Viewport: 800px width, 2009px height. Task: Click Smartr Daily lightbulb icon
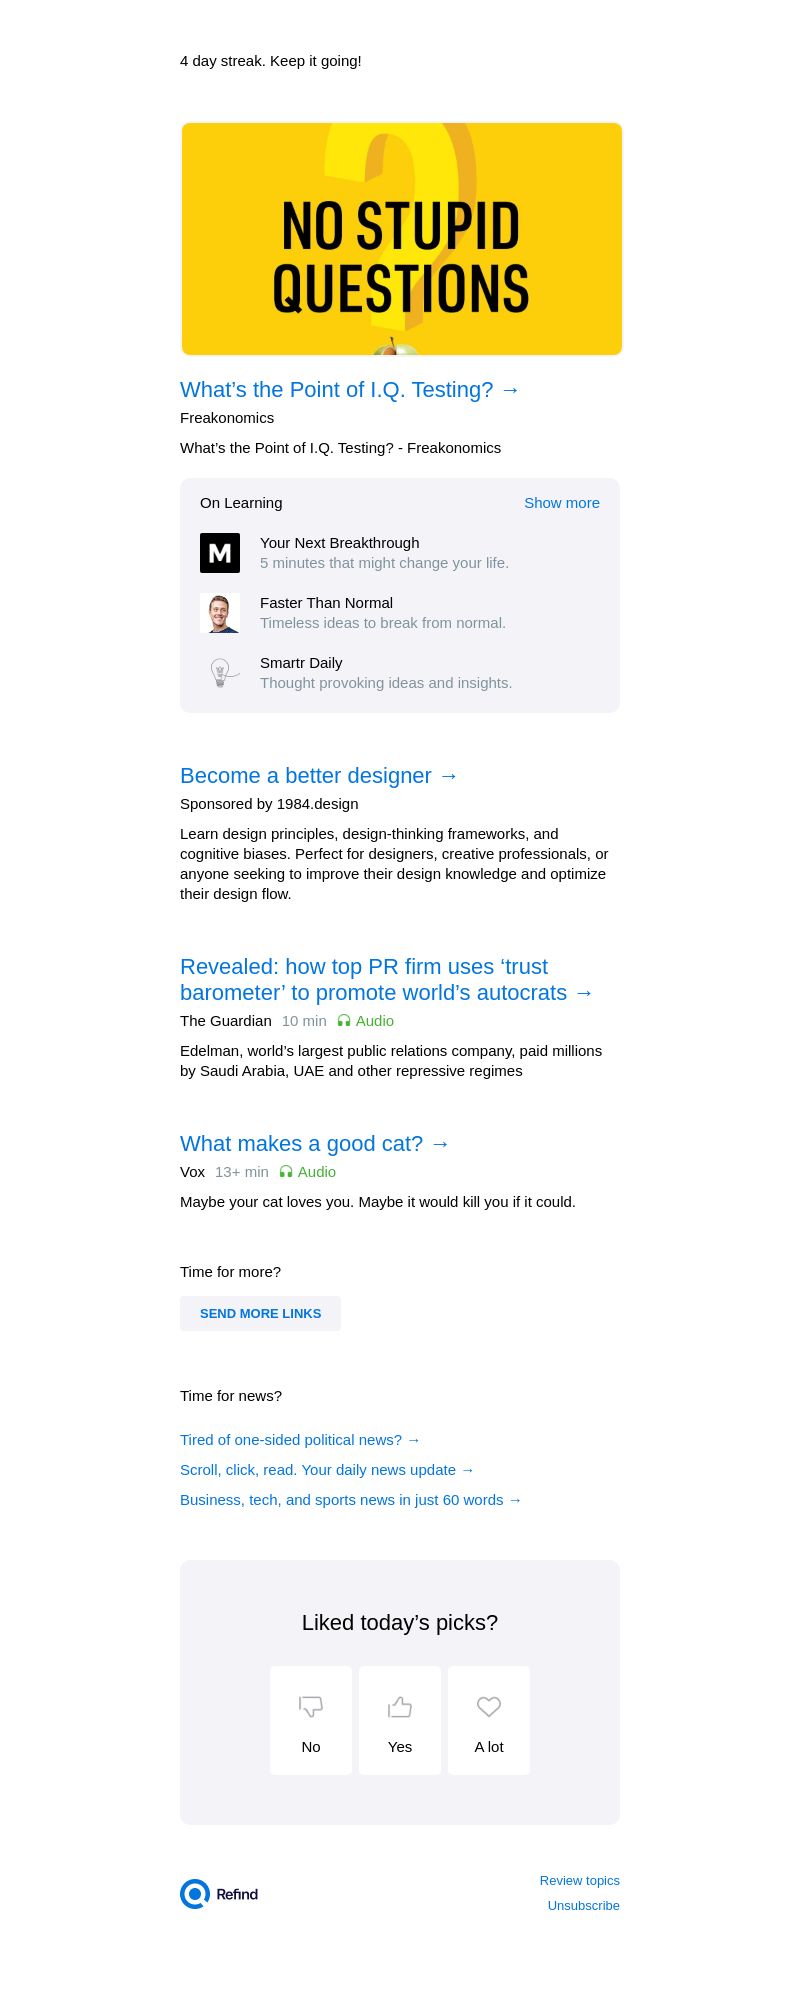[220, 673]
